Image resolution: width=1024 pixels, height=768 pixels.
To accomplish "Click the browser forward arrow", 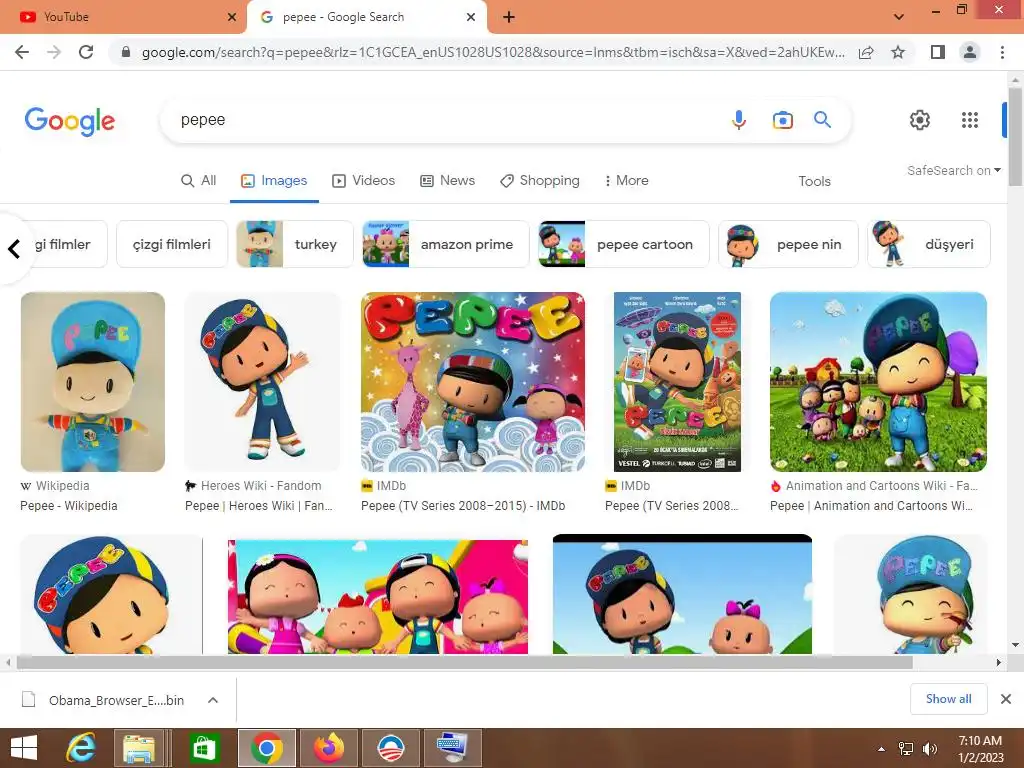I will coord(54,52).
